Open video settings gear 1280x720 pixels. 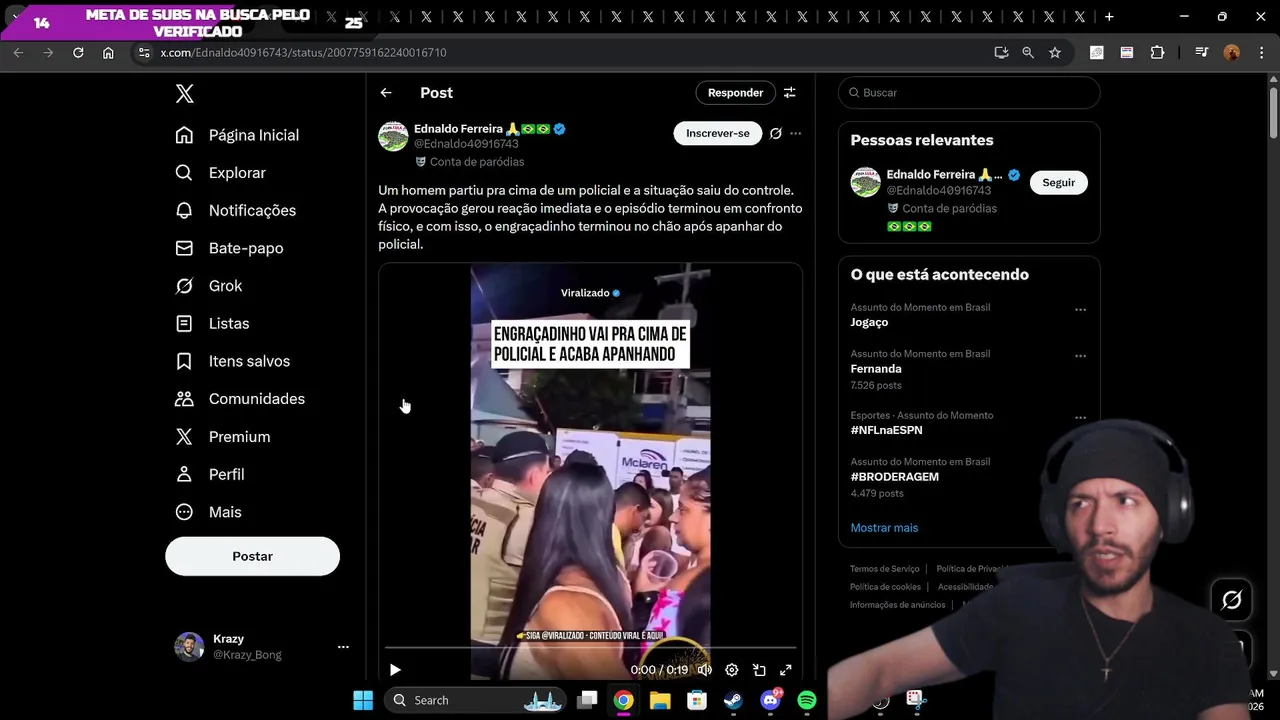point(732,670)
